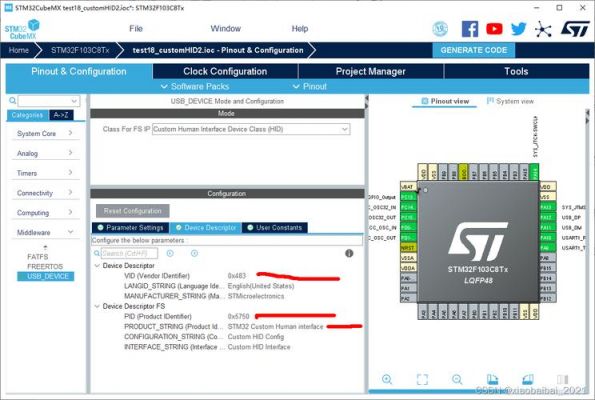Click the ST community network icon
The image size is (595, 400).
click(543, 29)
